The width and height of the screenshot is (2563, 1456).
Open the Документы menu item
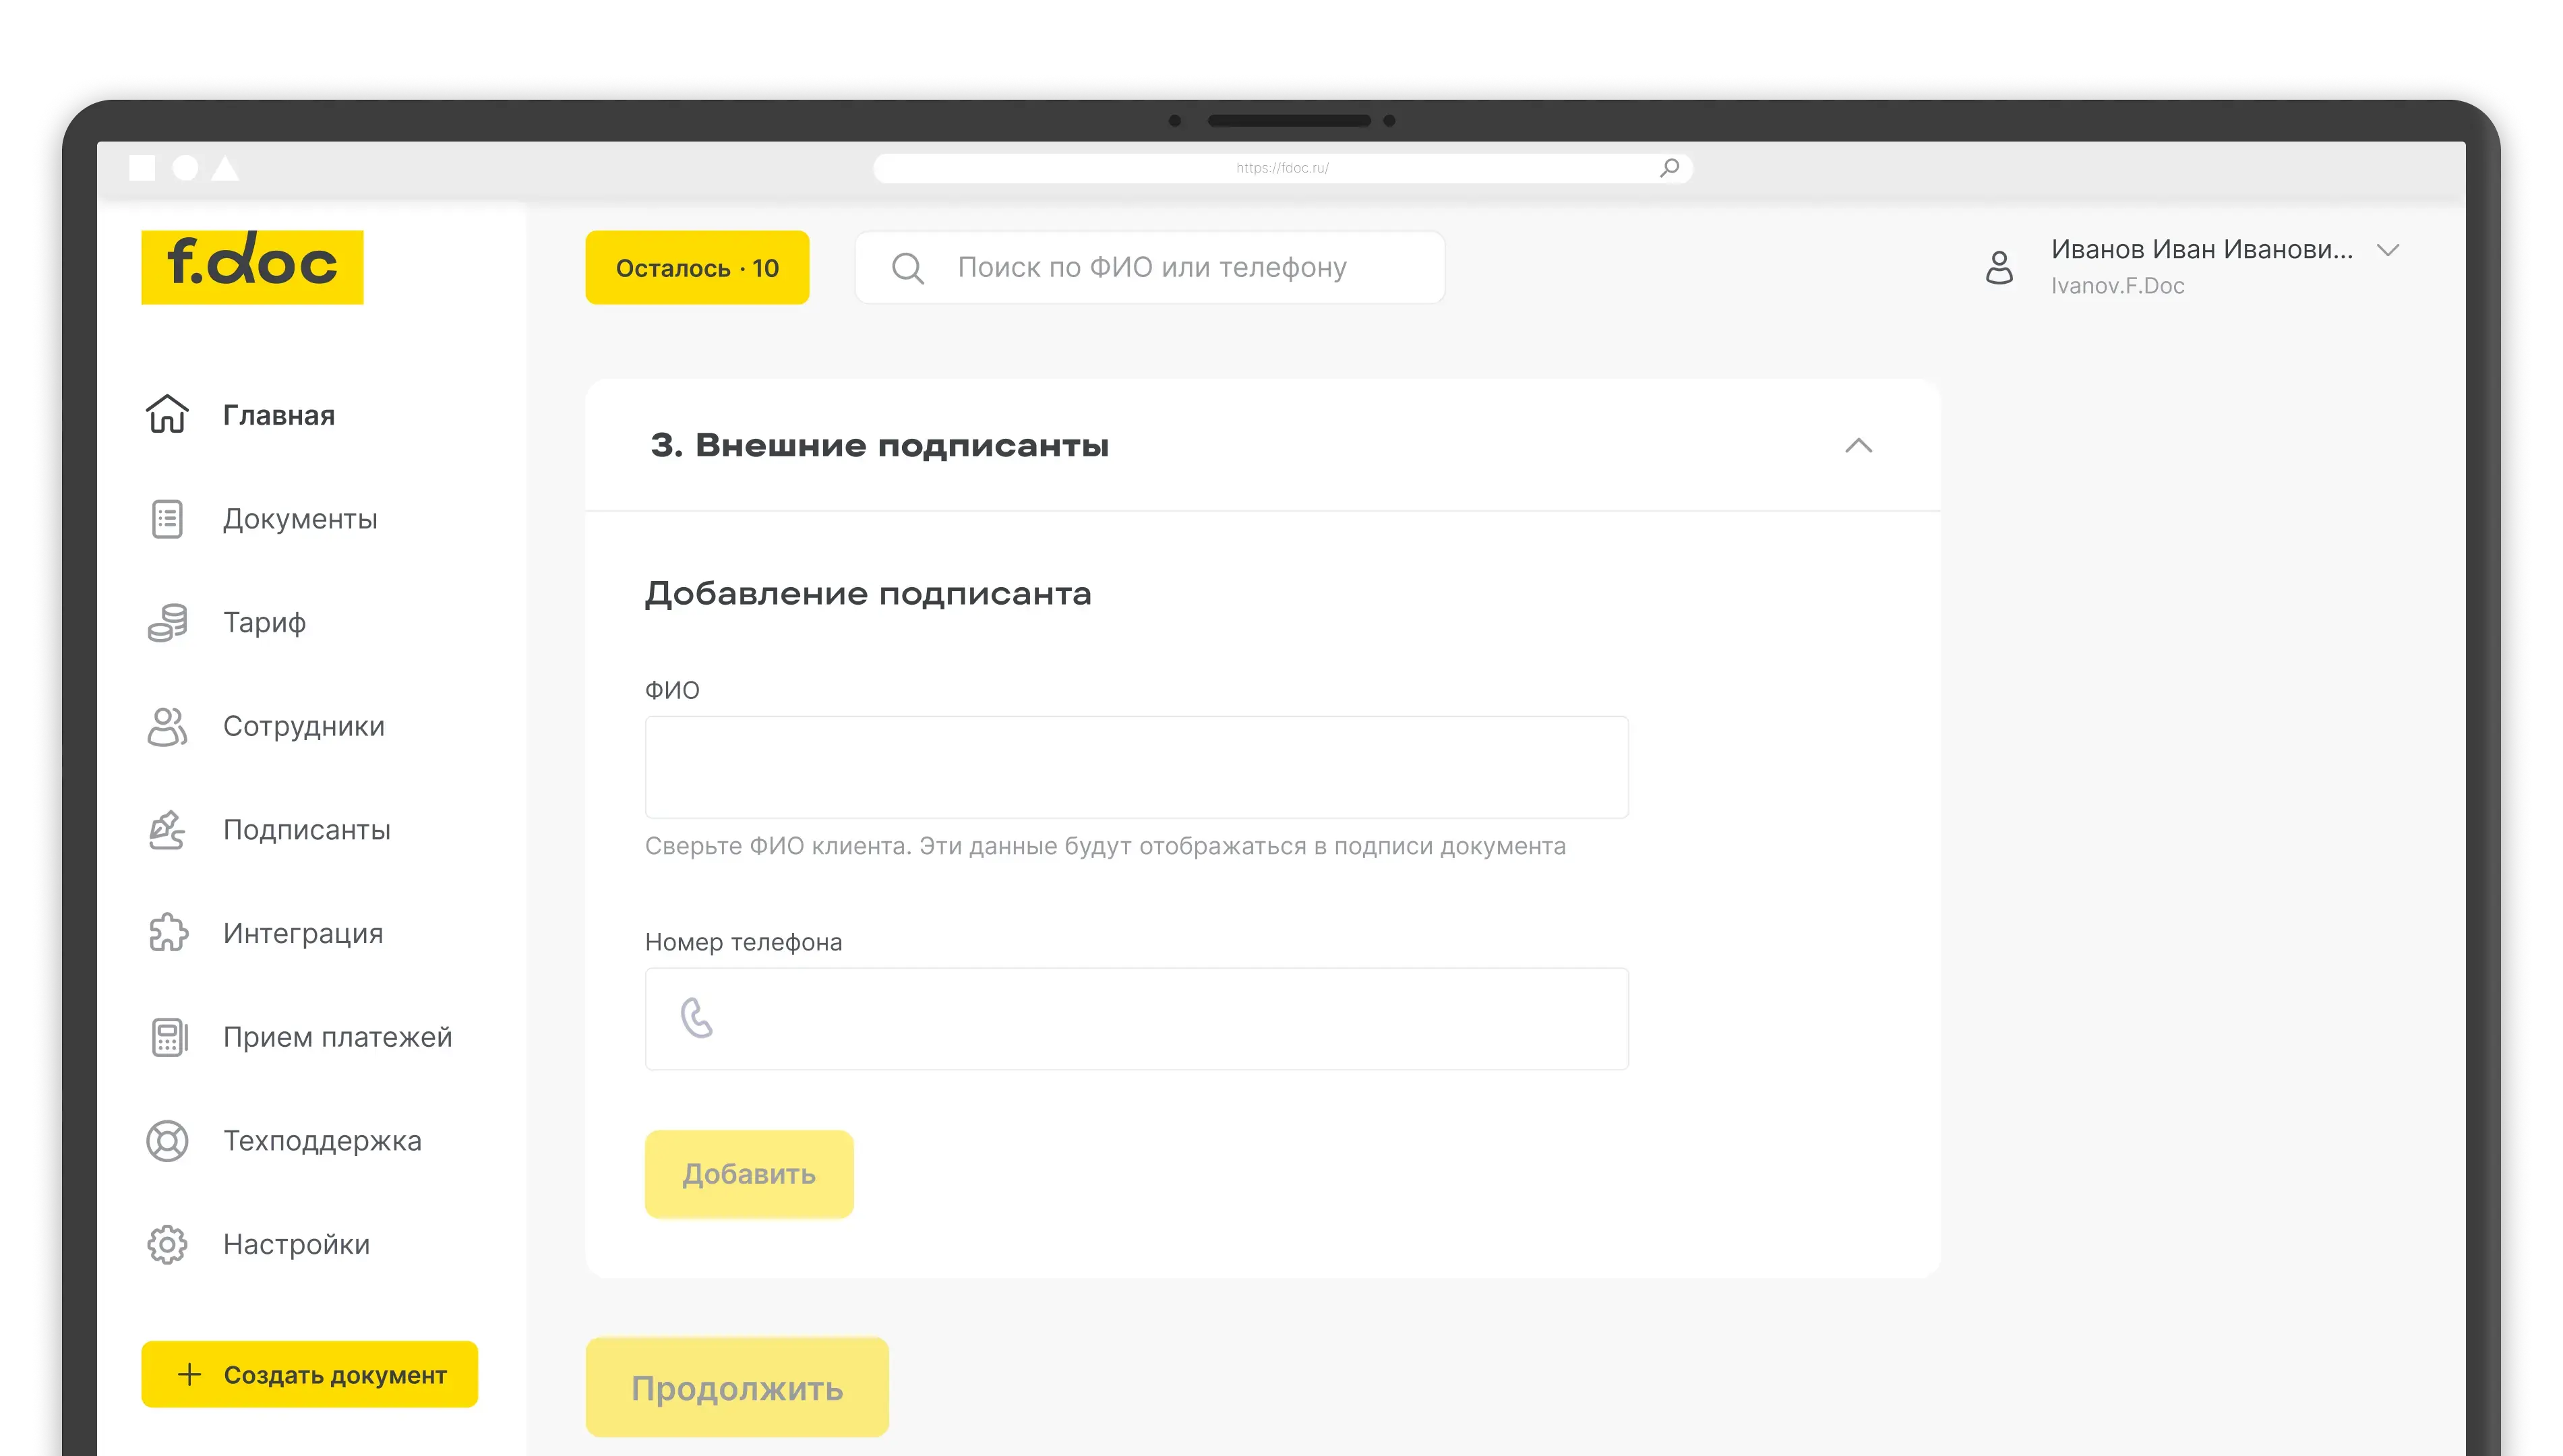point(300,519)
